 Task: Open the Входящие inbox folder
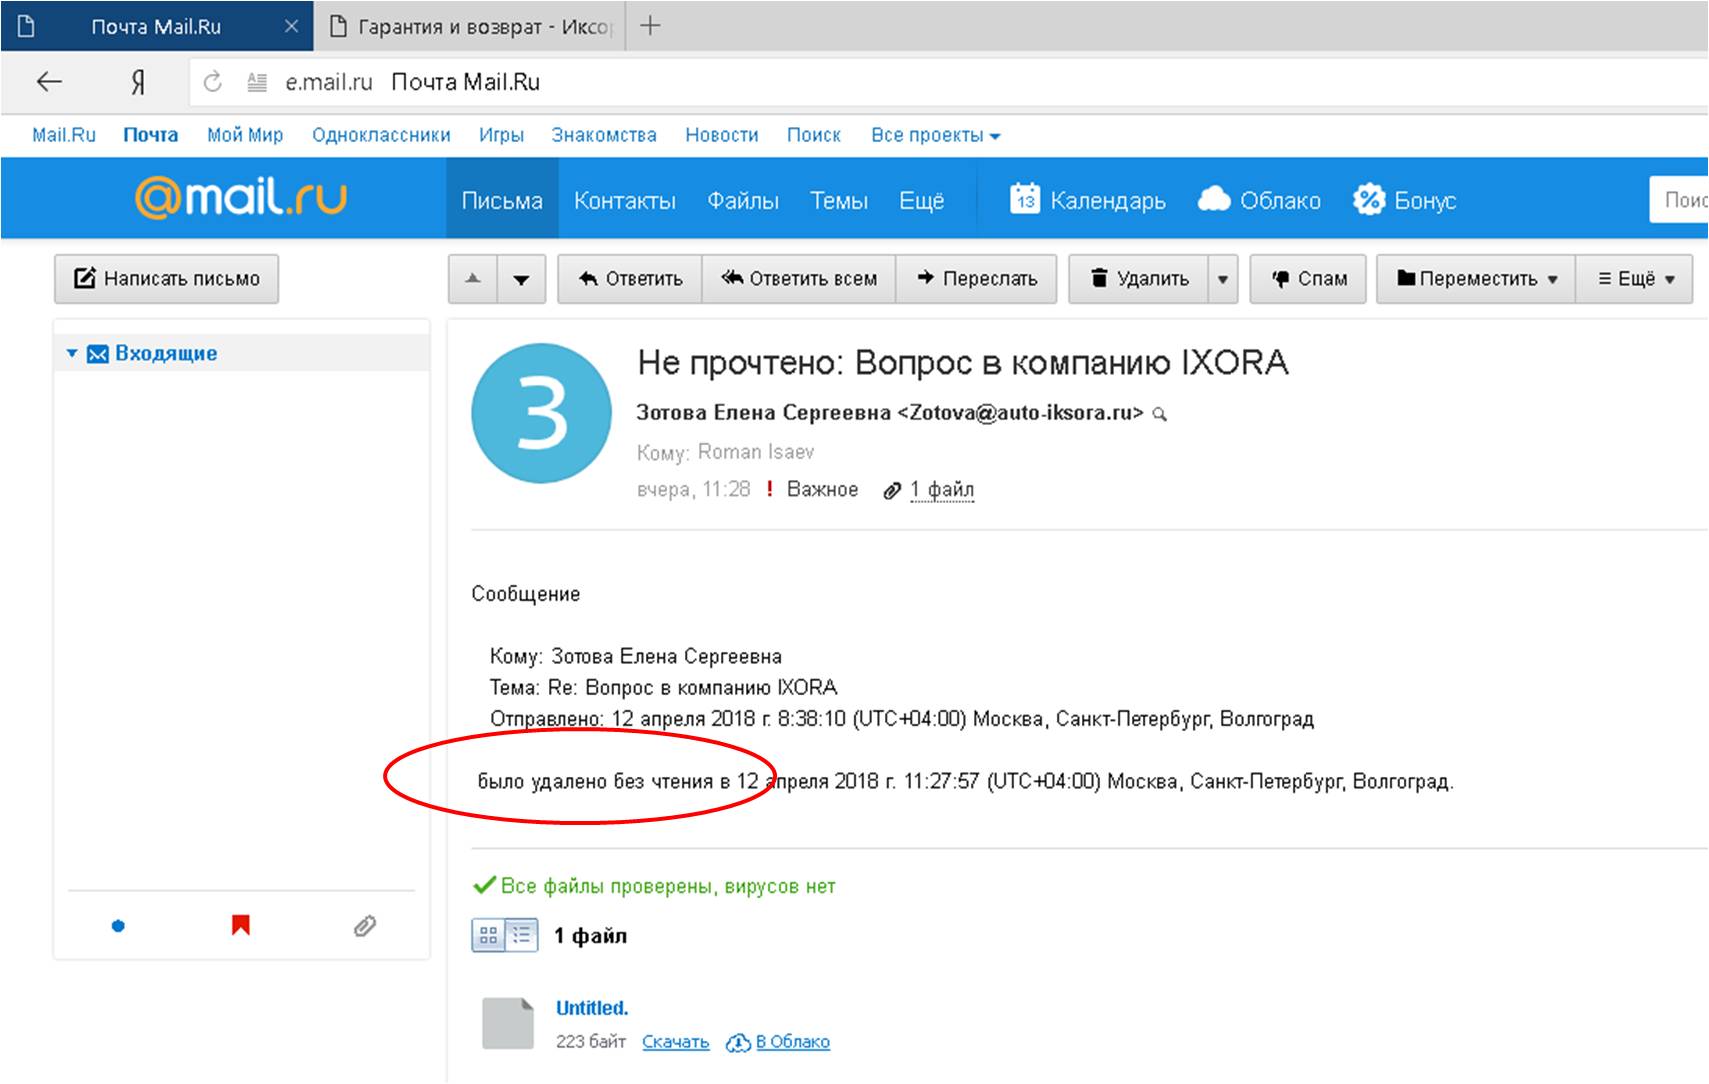tap(166, 353)
